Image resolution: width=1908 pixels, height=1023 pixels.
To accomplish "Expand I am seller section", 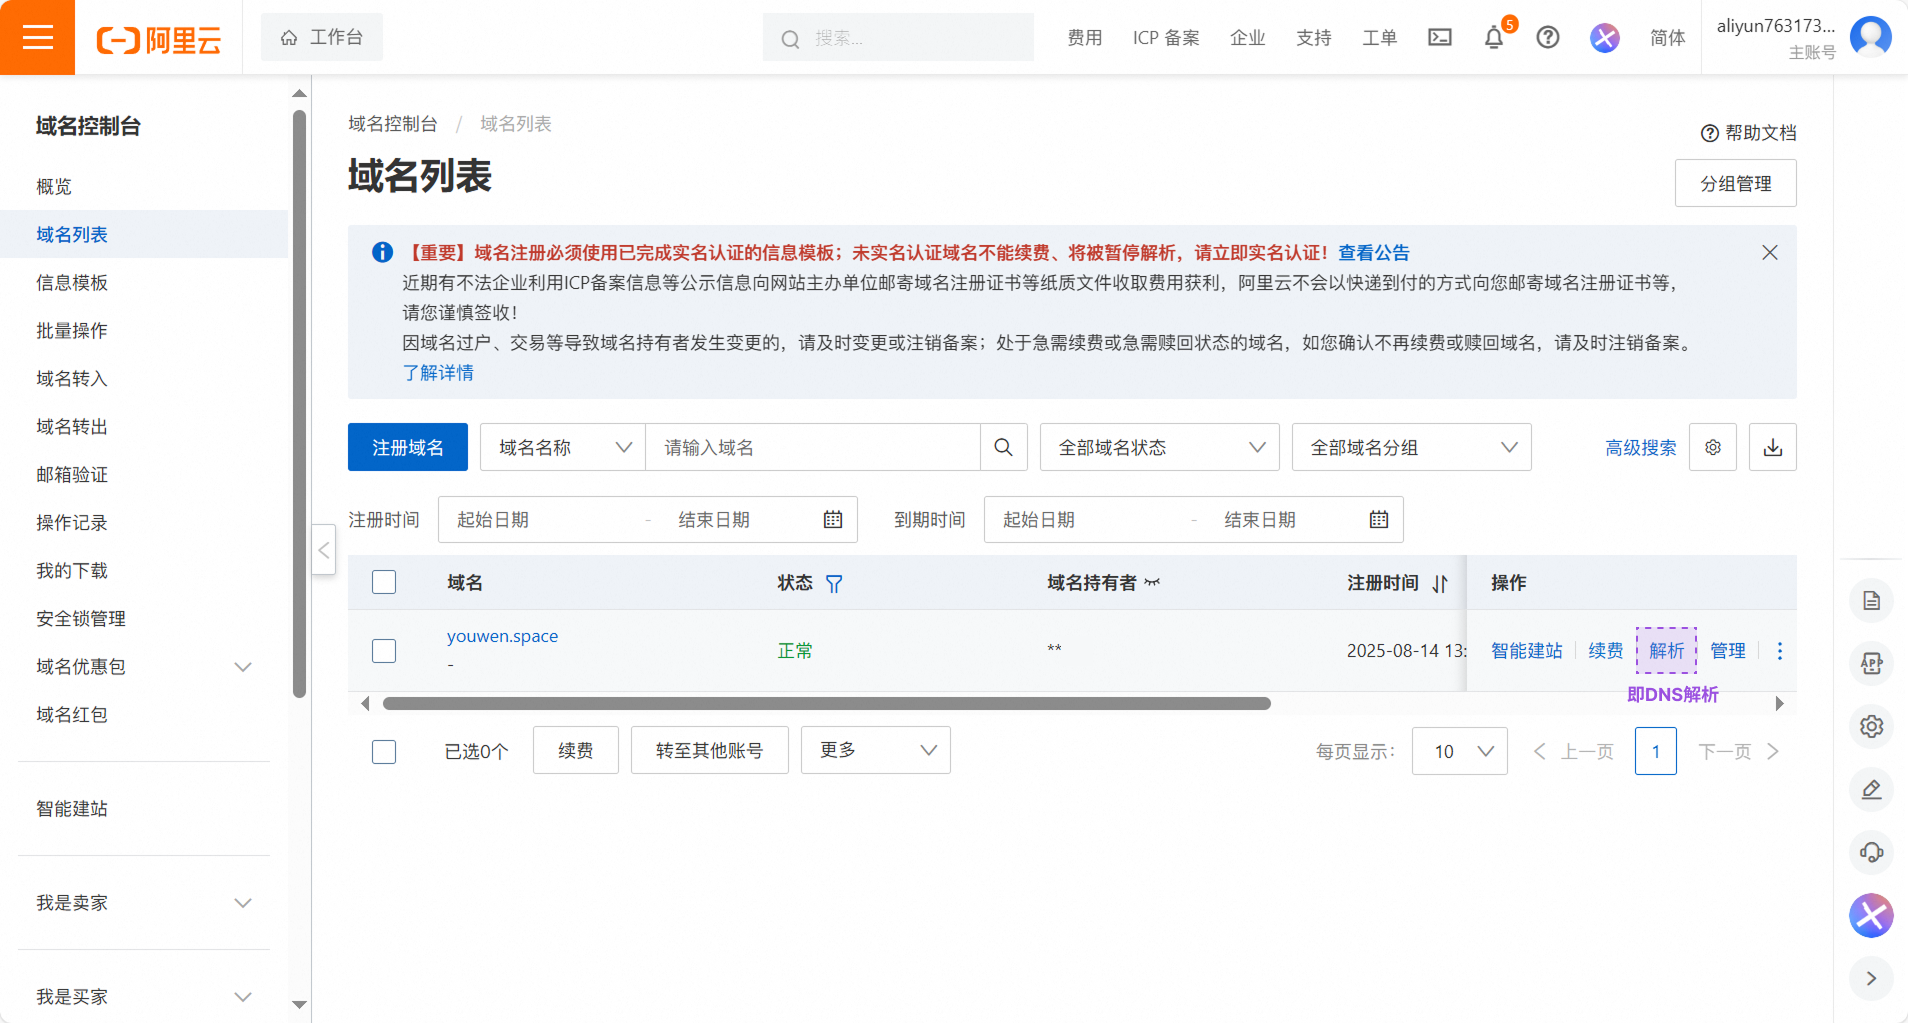I will [243, 903].
